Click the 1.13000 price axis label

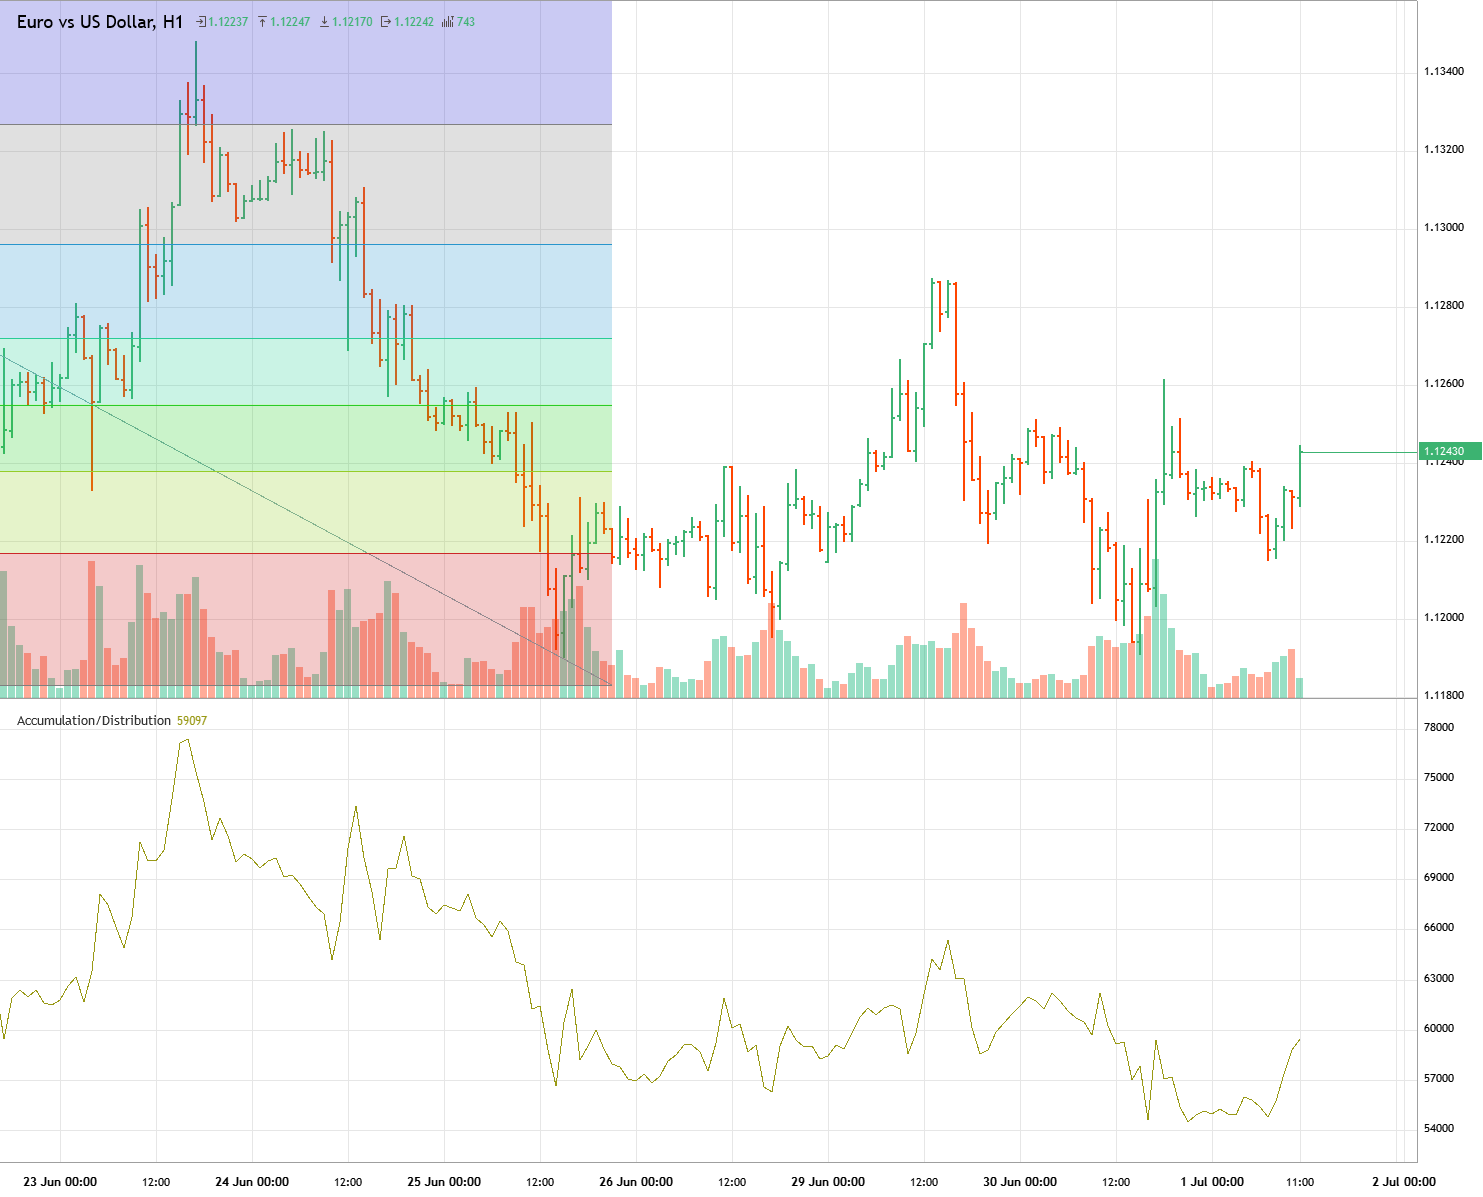click(1444, 228)
